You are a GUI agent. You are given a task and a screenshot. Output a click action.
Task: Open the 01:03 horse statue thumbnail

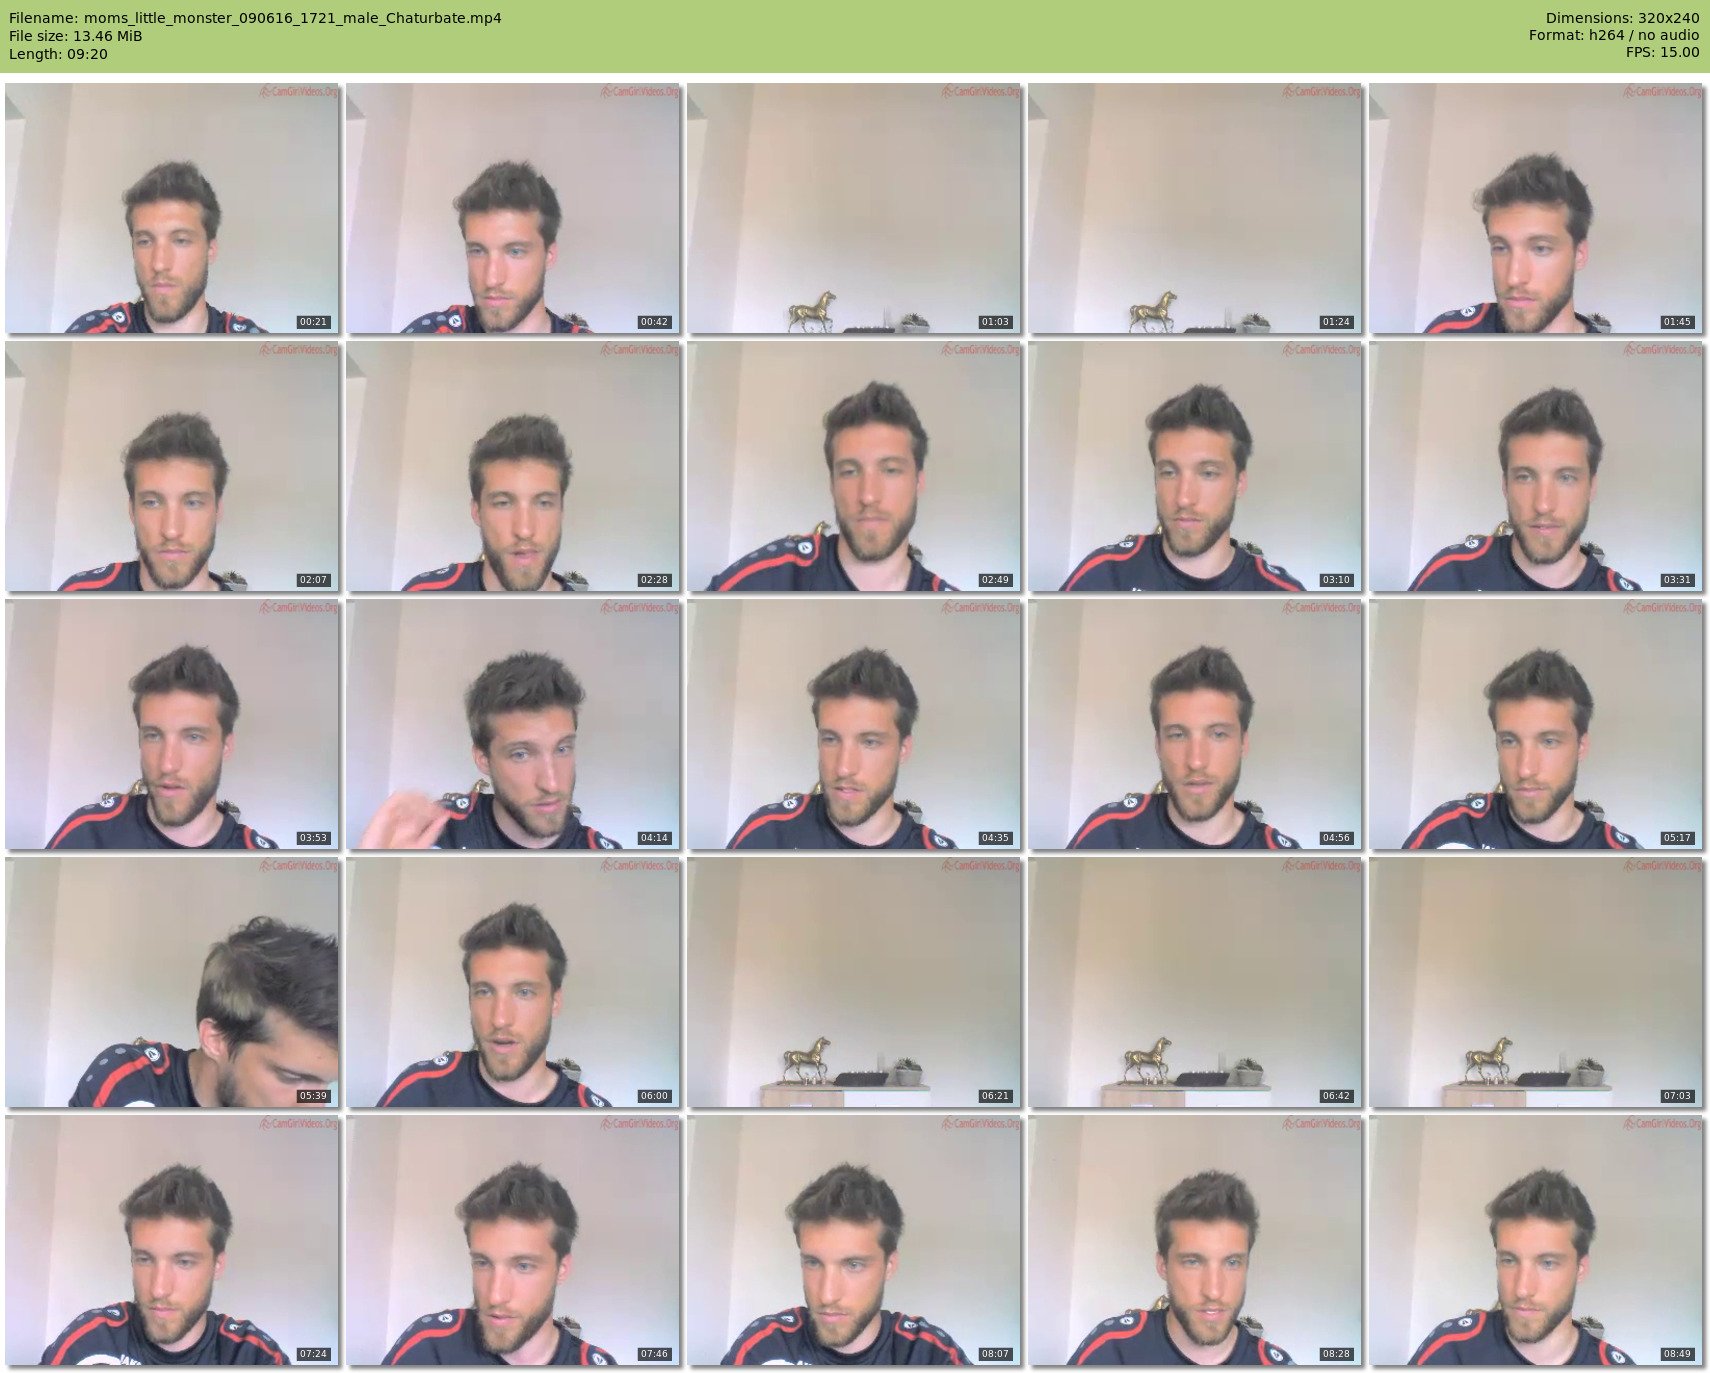[x=854, y=208]
